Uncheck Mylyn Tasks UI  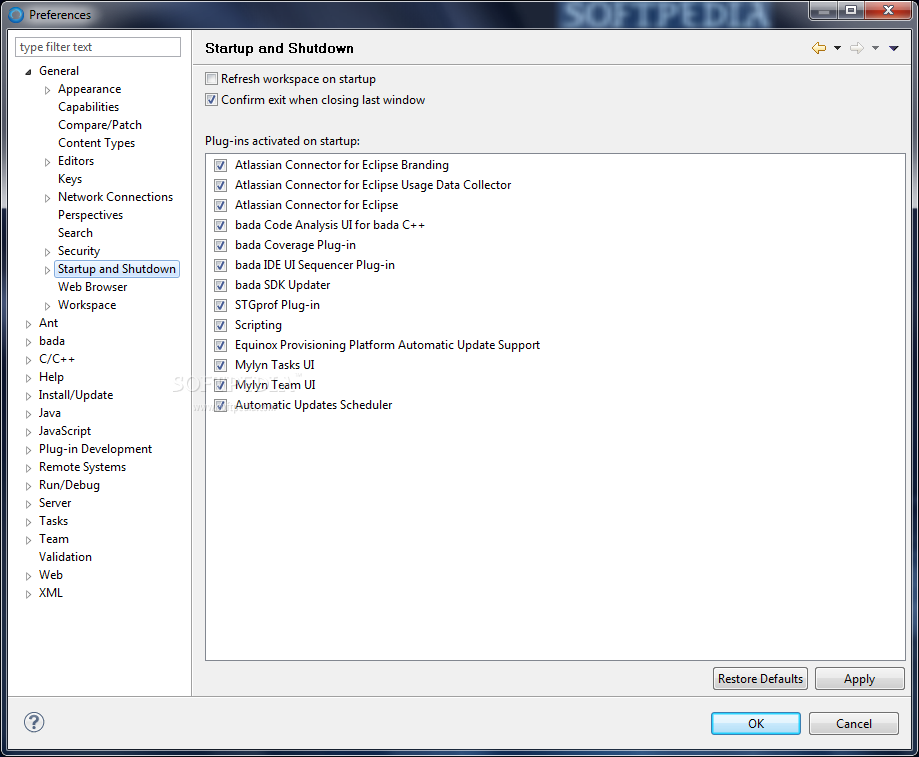coord(220,365)
